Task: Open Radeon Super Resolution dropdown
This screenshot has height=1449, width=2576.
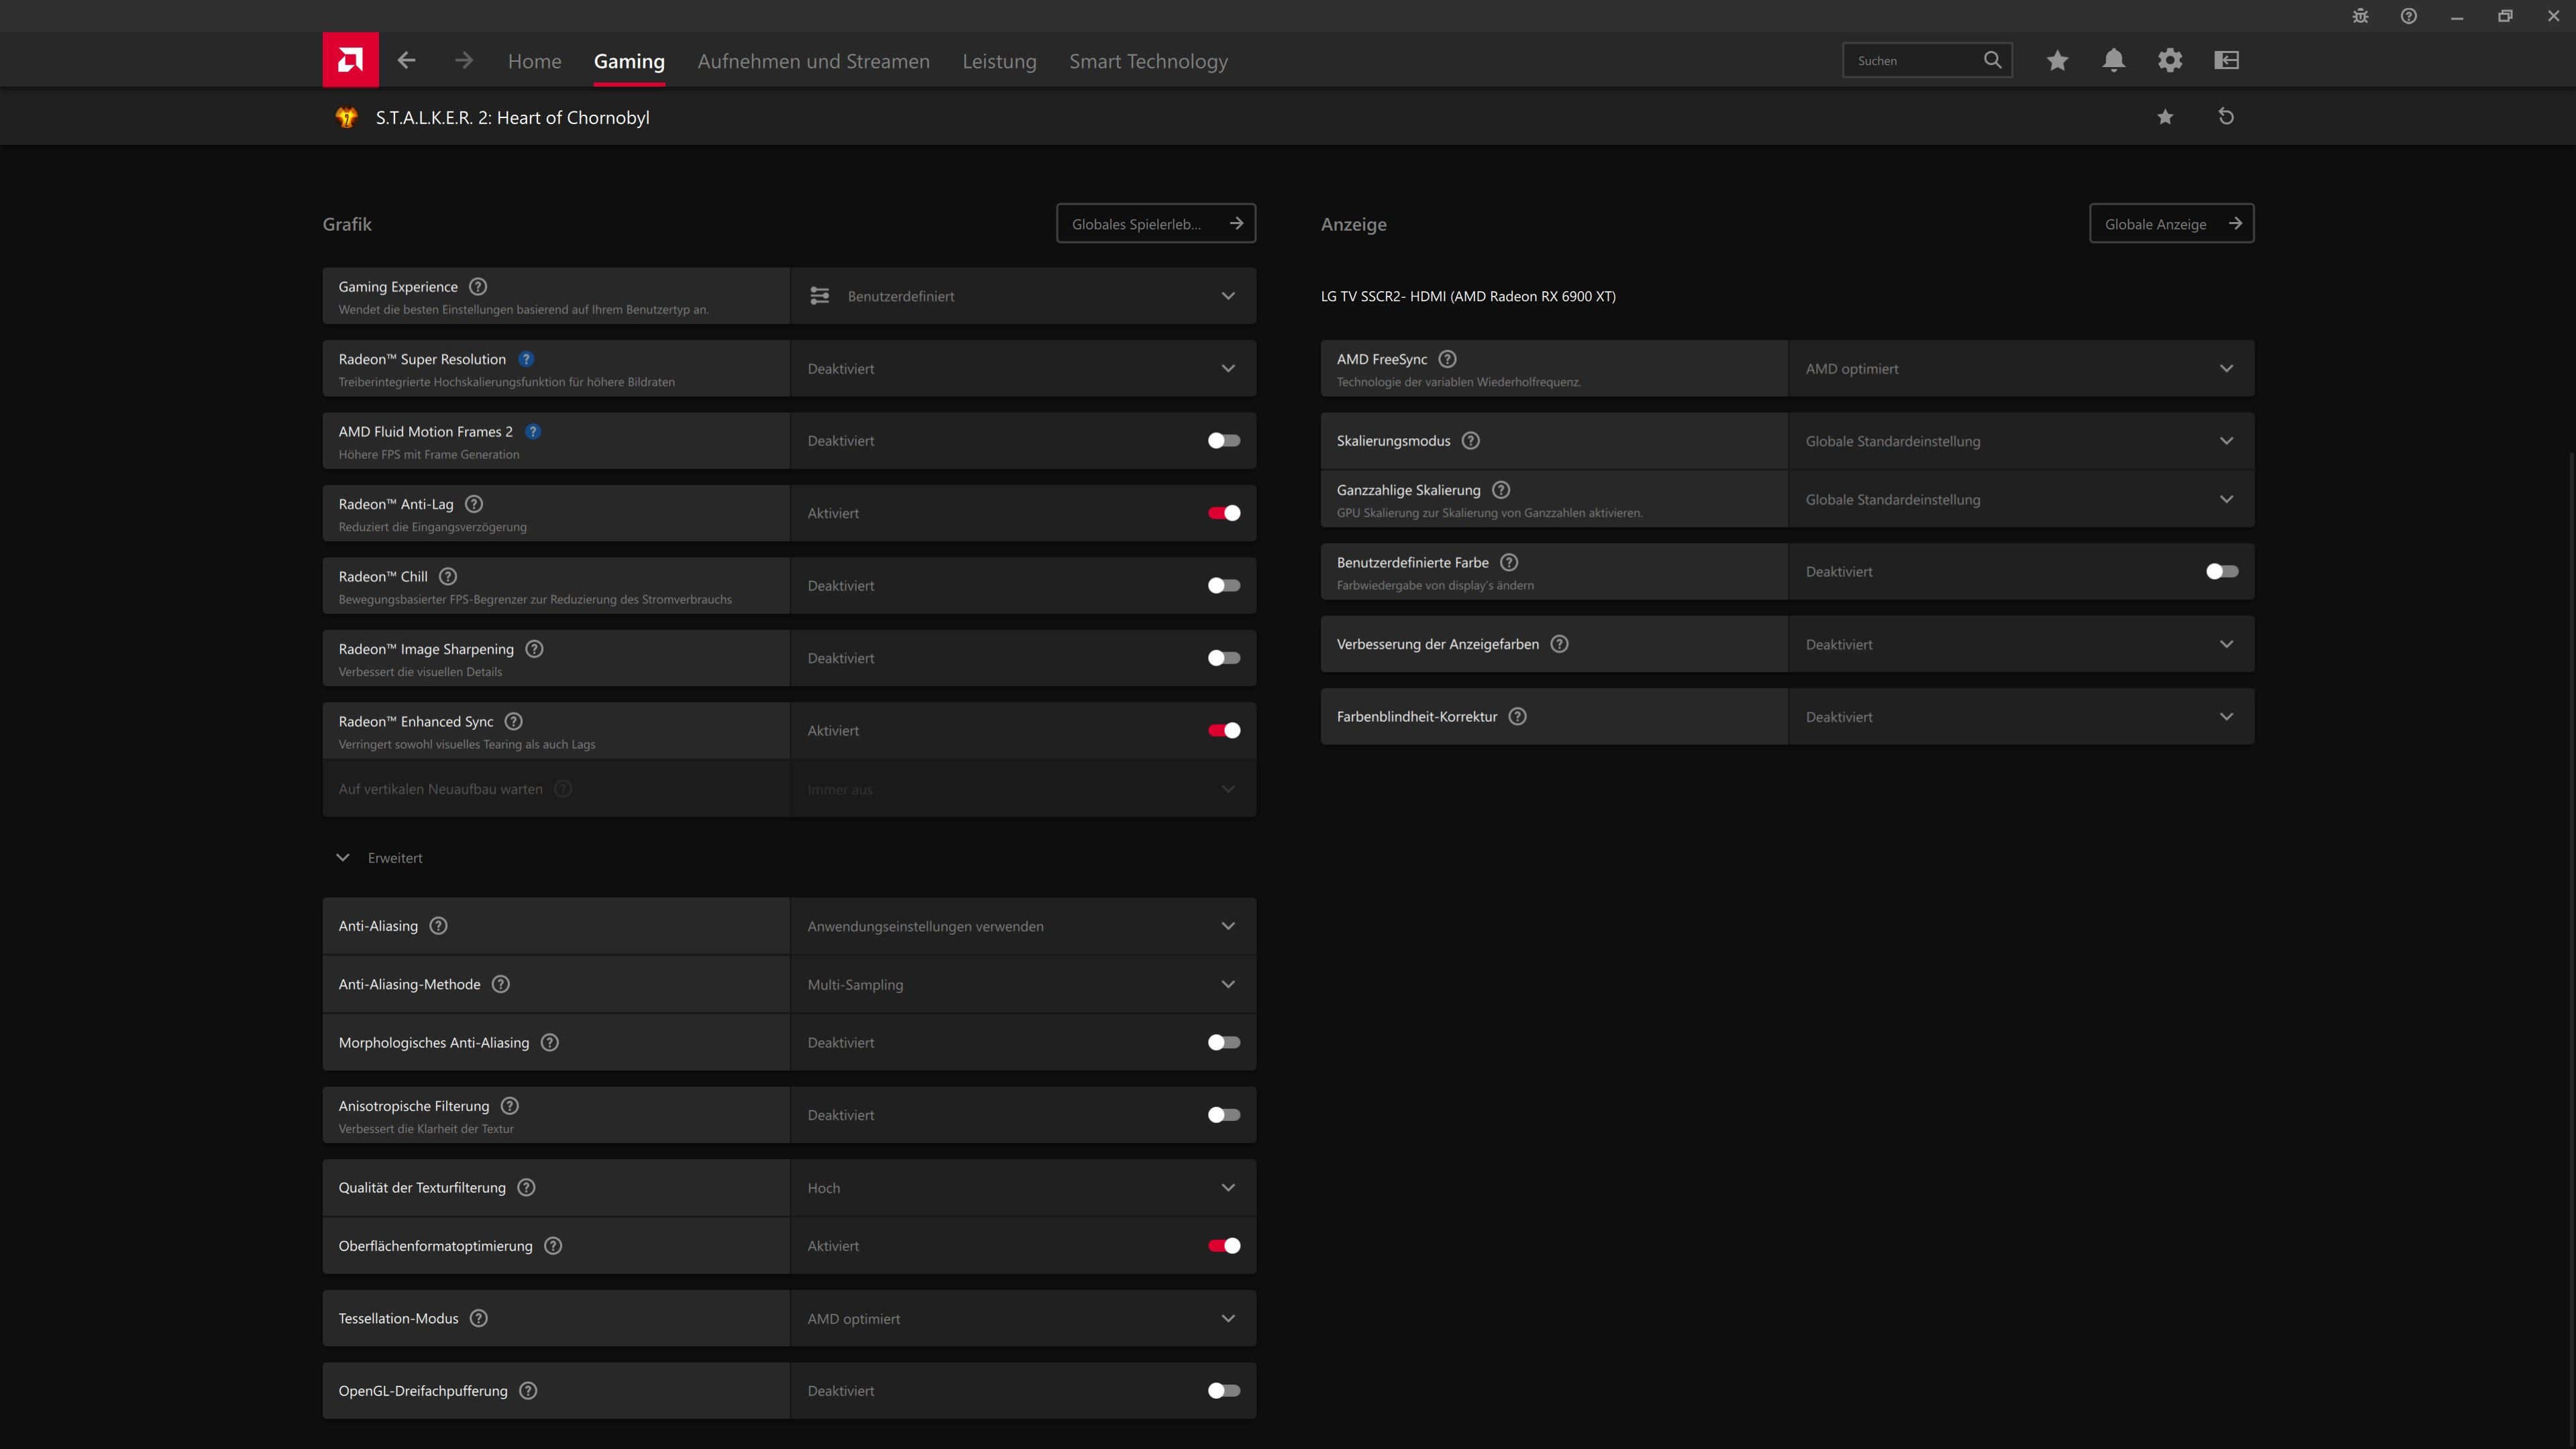Action: (1022, 369)
